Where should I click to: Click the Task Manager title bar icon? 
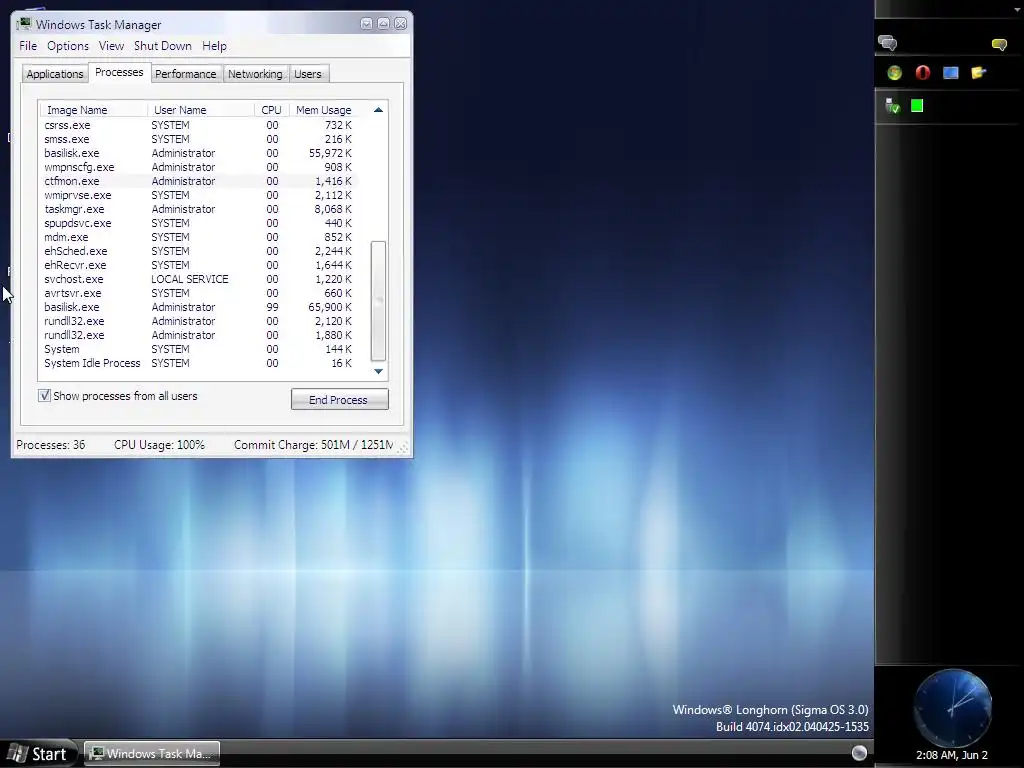click(25, 24)
